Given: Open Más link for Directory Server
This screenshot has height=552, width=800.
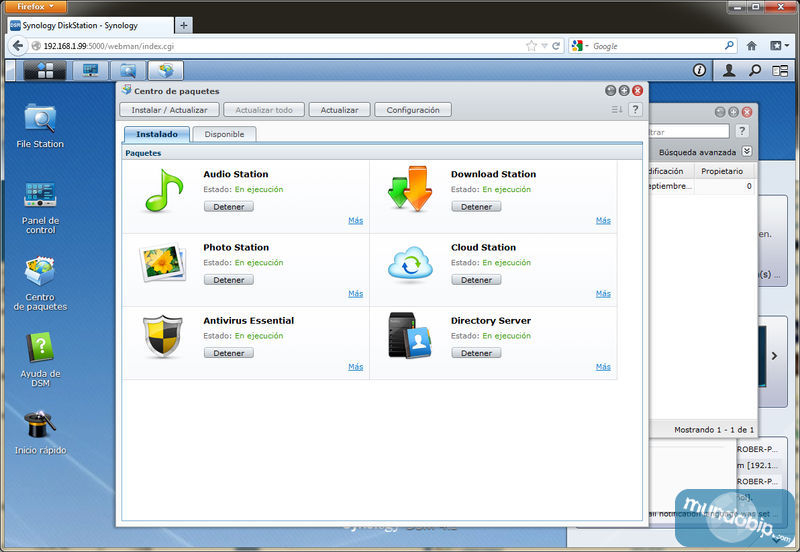Looking at the screenshot, I should coord(603,367).
